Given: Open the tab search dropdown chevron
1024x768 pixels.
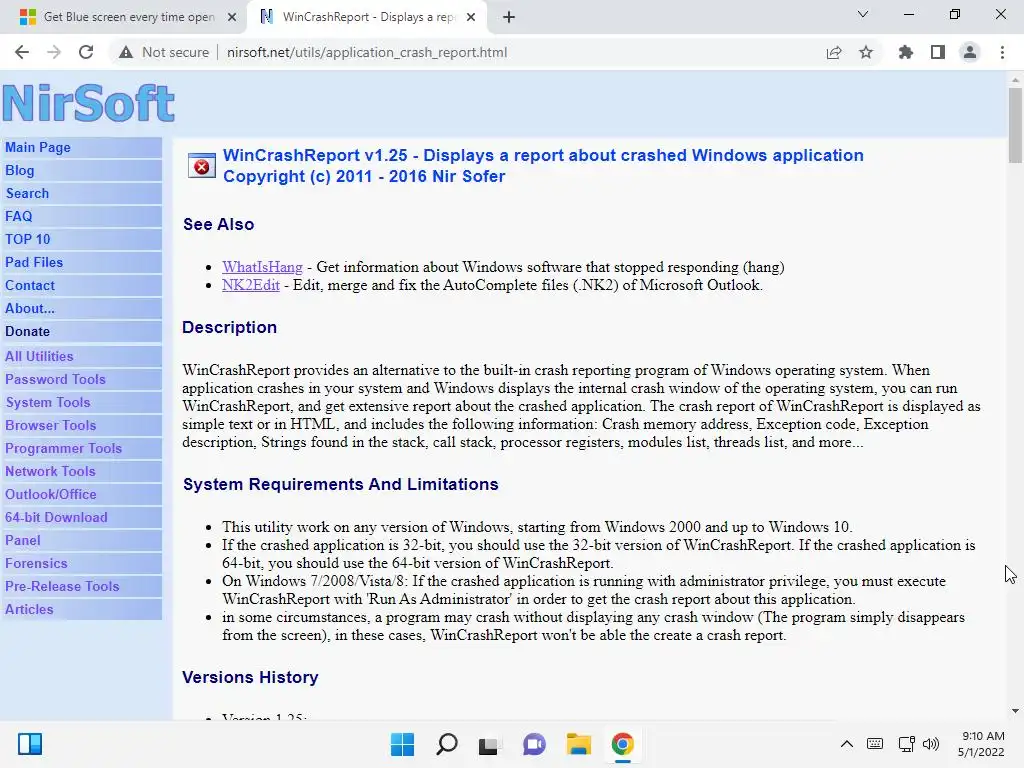Looking at the screenshot, I should point(863,14).
